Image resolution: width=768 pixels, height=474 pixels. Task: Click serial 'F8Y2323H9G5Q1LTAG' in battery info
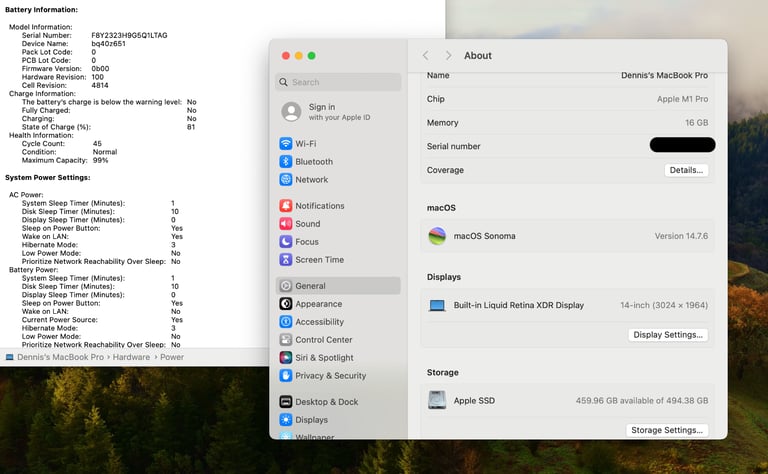point(129,35)
